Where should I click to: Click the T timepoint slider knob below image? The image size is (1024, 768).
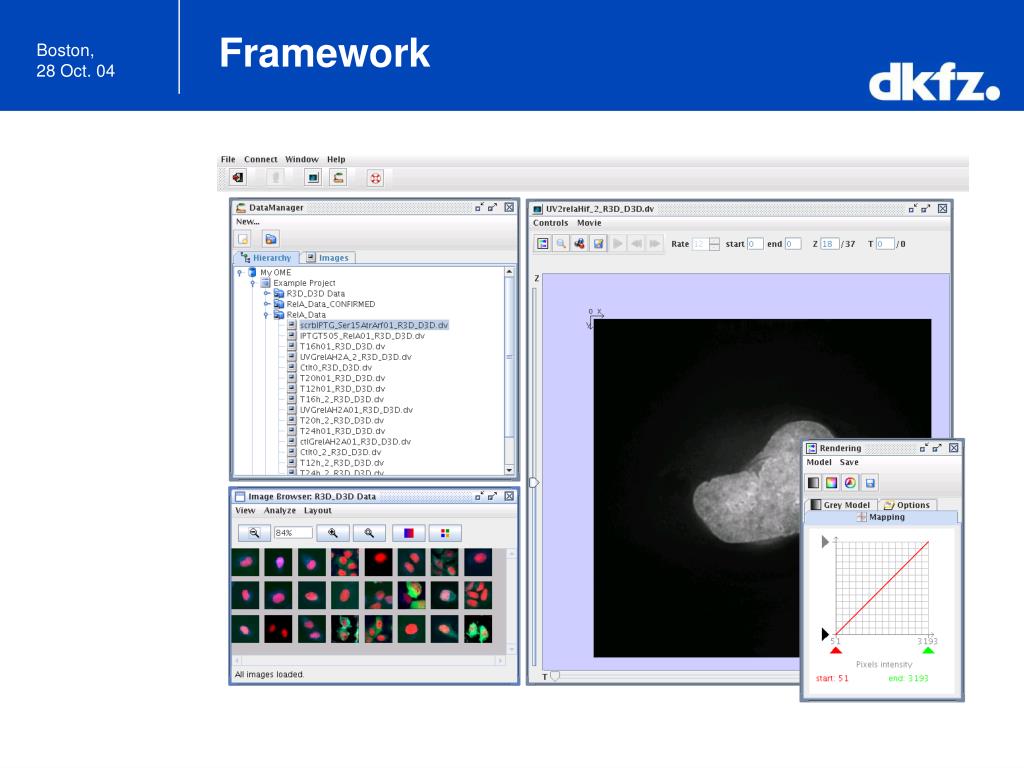point(555,676)
